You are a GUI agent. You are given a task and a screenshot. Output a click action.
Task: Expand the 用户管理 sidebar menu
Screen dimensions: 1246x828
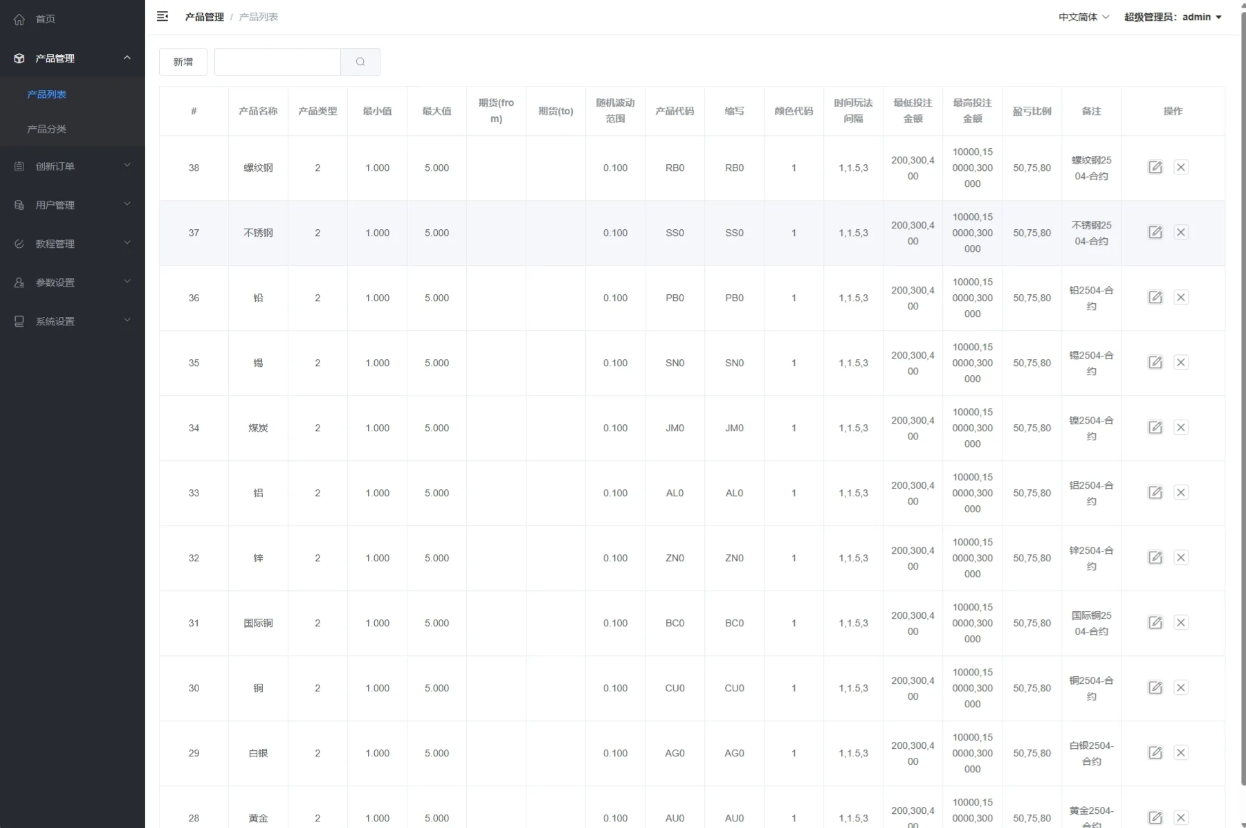coord(72,205)
